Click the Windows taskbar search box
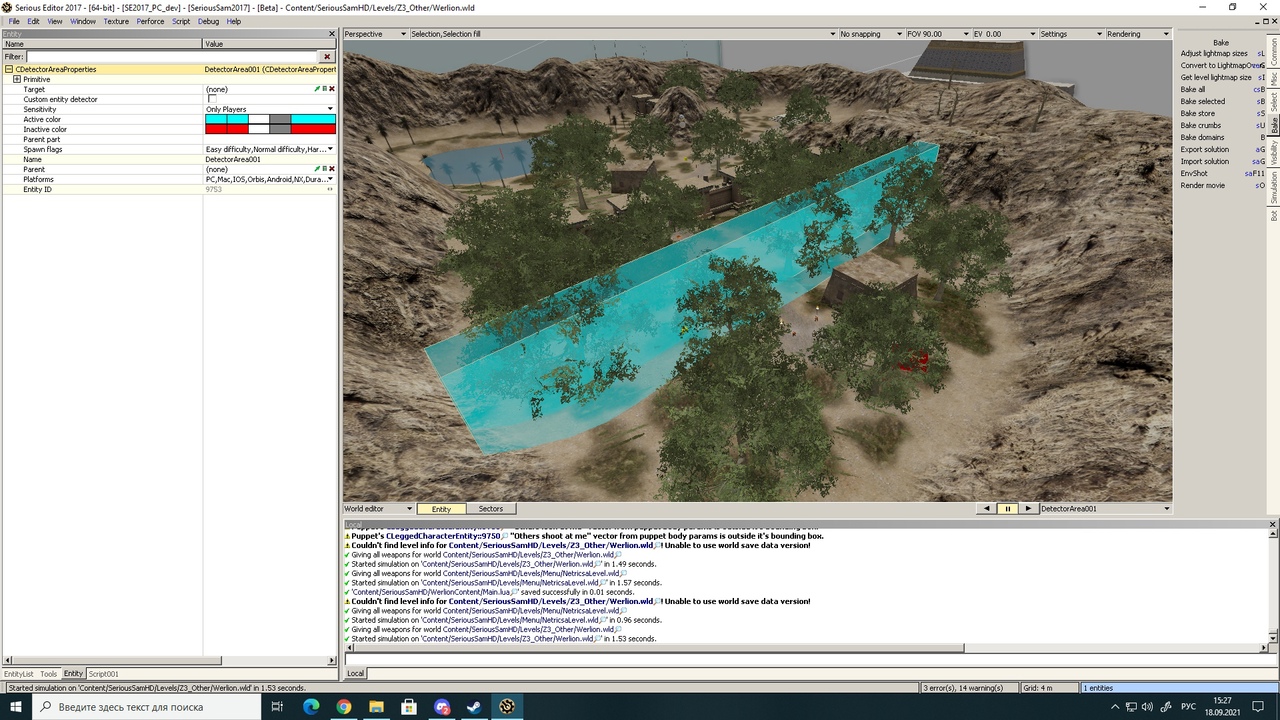Screen dimensions: 1280x720 (148, 707)
